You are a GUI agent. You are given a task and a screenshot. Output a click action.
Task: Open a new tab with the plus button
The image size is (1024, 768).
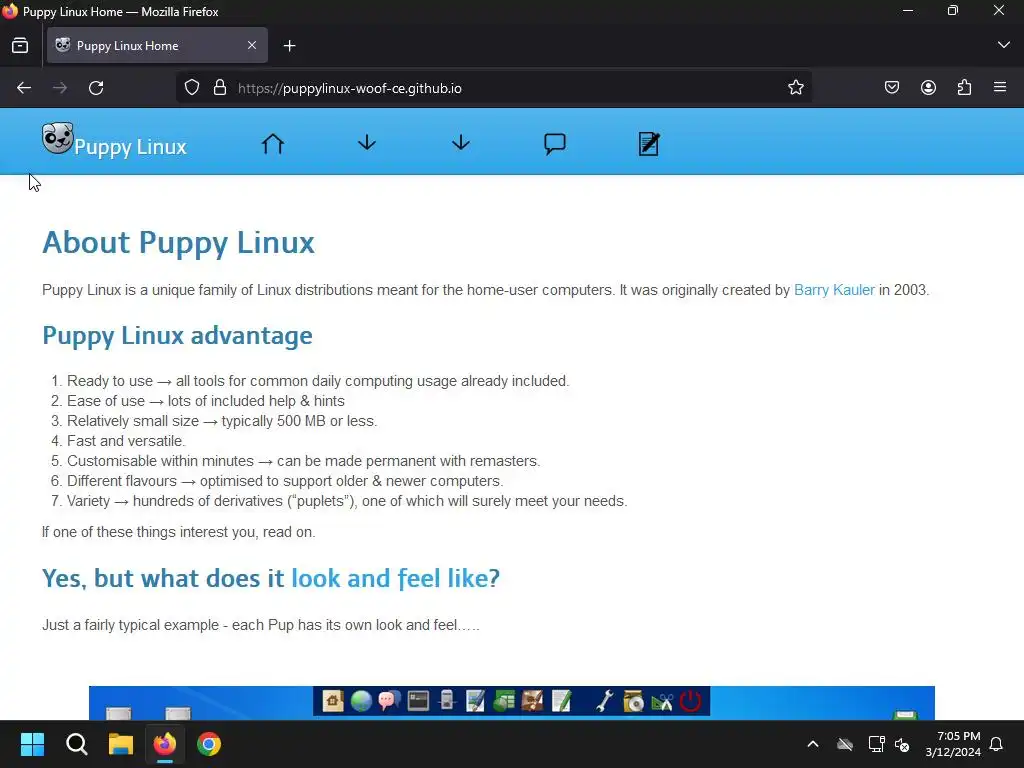coord(290,45)
